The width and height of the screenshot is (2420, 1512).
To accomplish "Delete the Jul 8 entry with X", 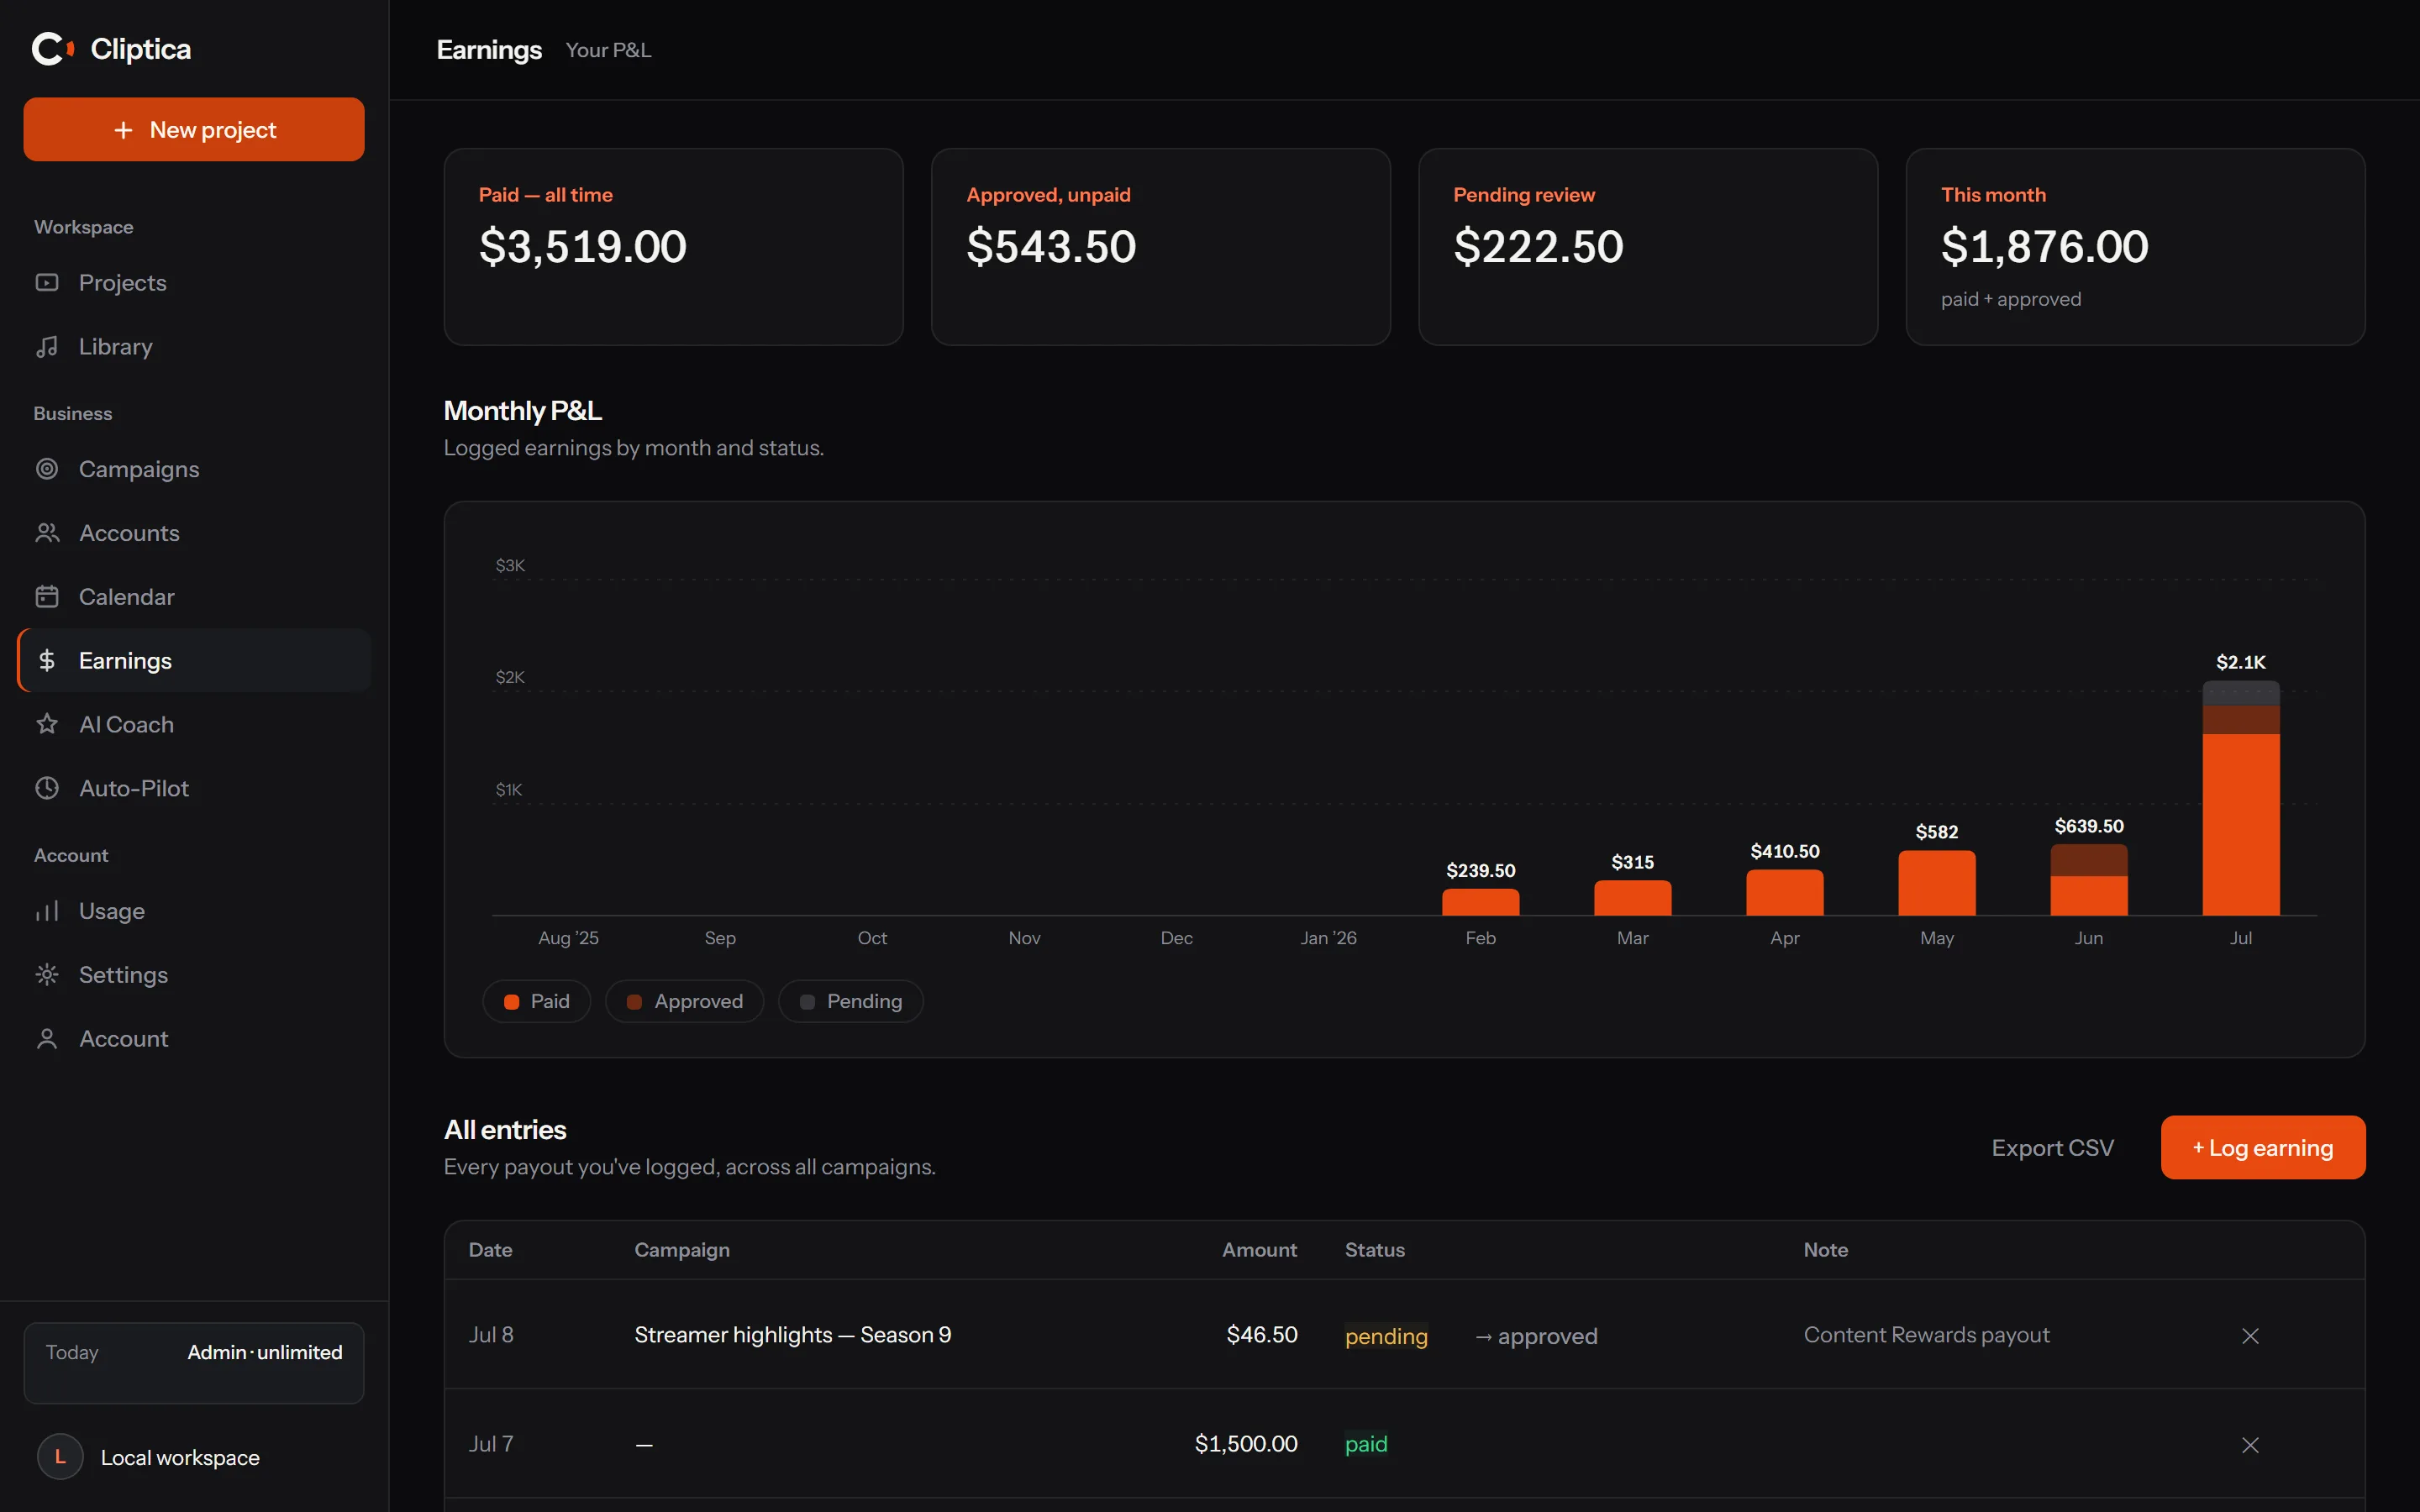I will pyautogui.click(x=2250, y=1336).
